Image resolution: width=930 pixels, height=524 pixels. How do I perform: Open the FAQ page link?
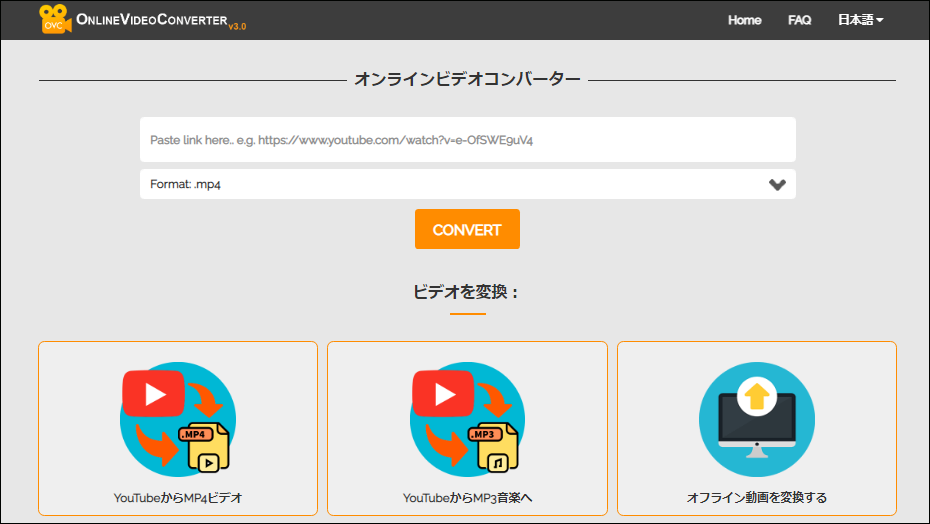click(799, 20)
